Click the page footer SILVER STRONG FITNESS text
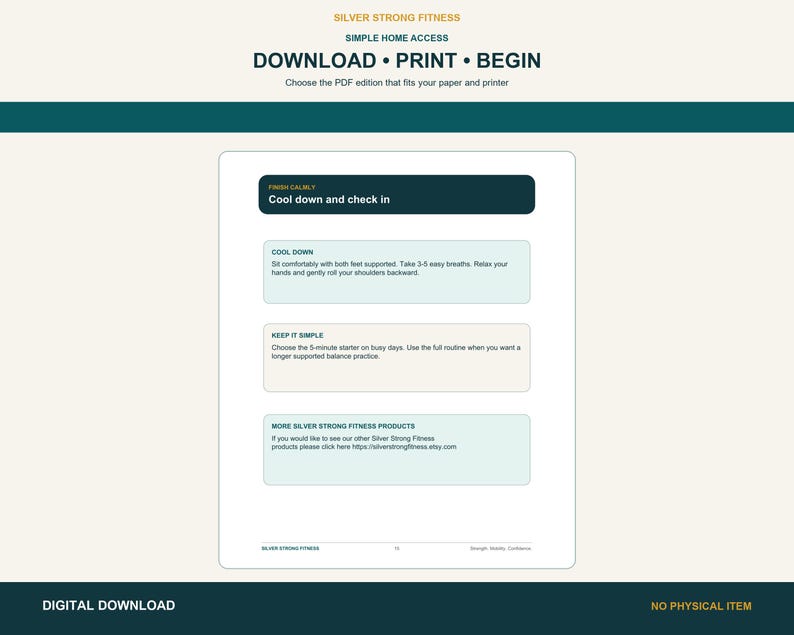Screen dimensions: 794x635 (x=290, y=548)
